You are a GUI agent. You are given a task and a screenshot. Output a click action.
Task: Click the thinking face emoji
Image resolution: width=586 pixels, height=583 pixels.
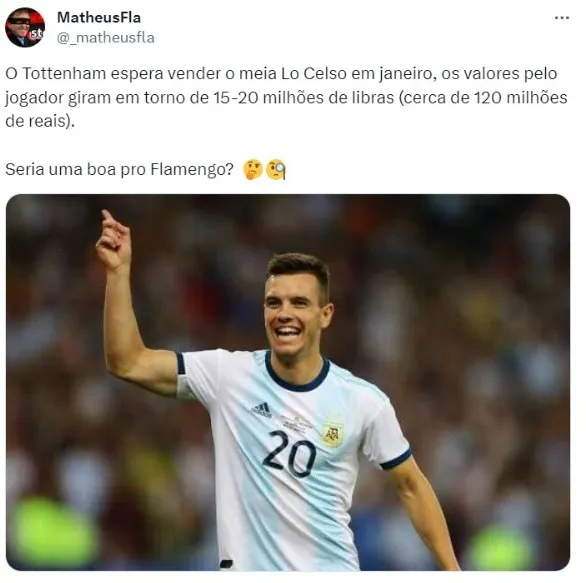(x=253, y=170)
